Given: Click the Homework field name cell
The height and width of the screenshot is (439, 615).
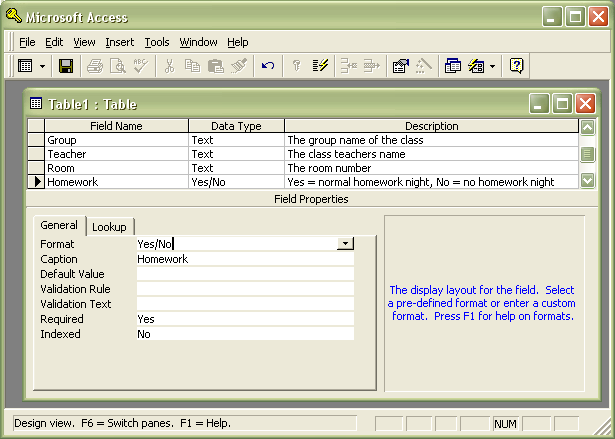Looking at the screenshot, I should tap(116, 182).
